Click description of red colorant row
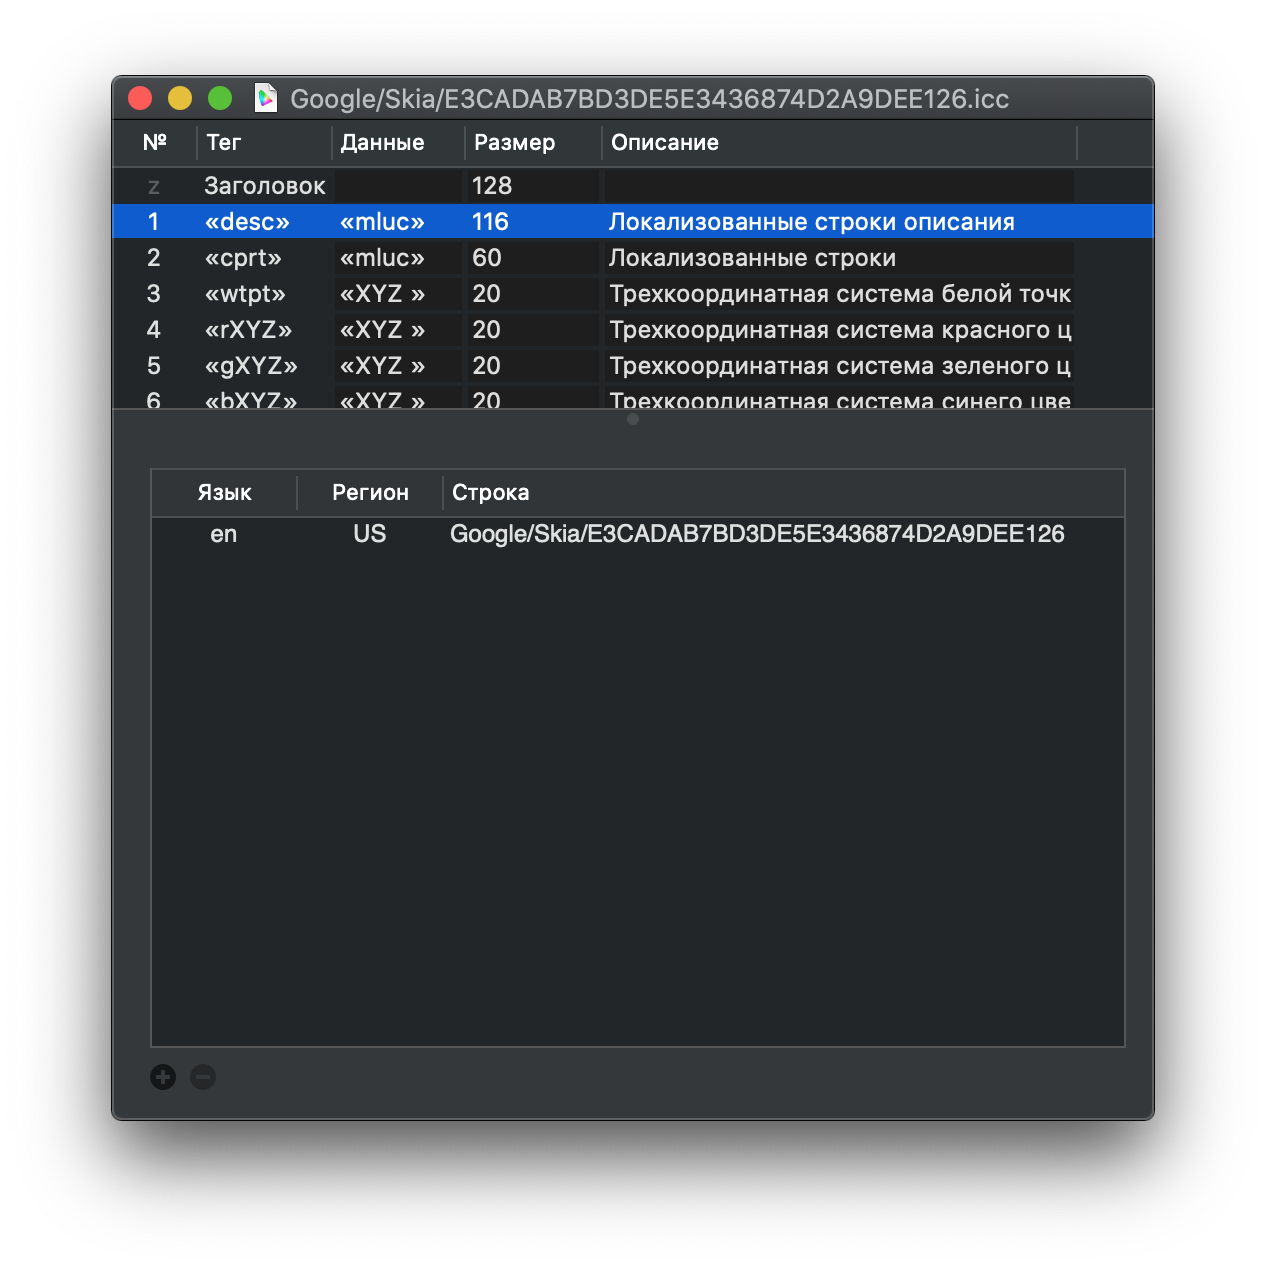This screenshot has width=1266, height=1268. [x=840, y=330]
